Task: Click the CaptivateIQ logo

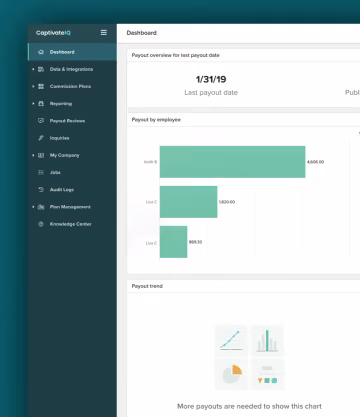Action: coord(53,33)
